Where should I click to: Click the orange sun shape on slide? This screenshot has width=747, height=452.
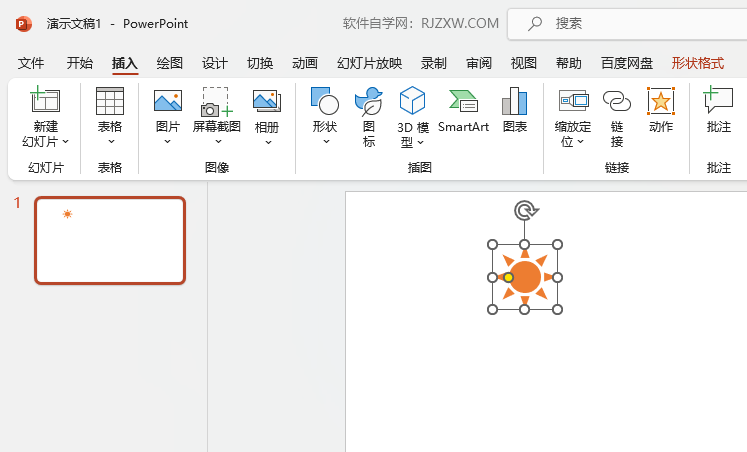[525, 277]
